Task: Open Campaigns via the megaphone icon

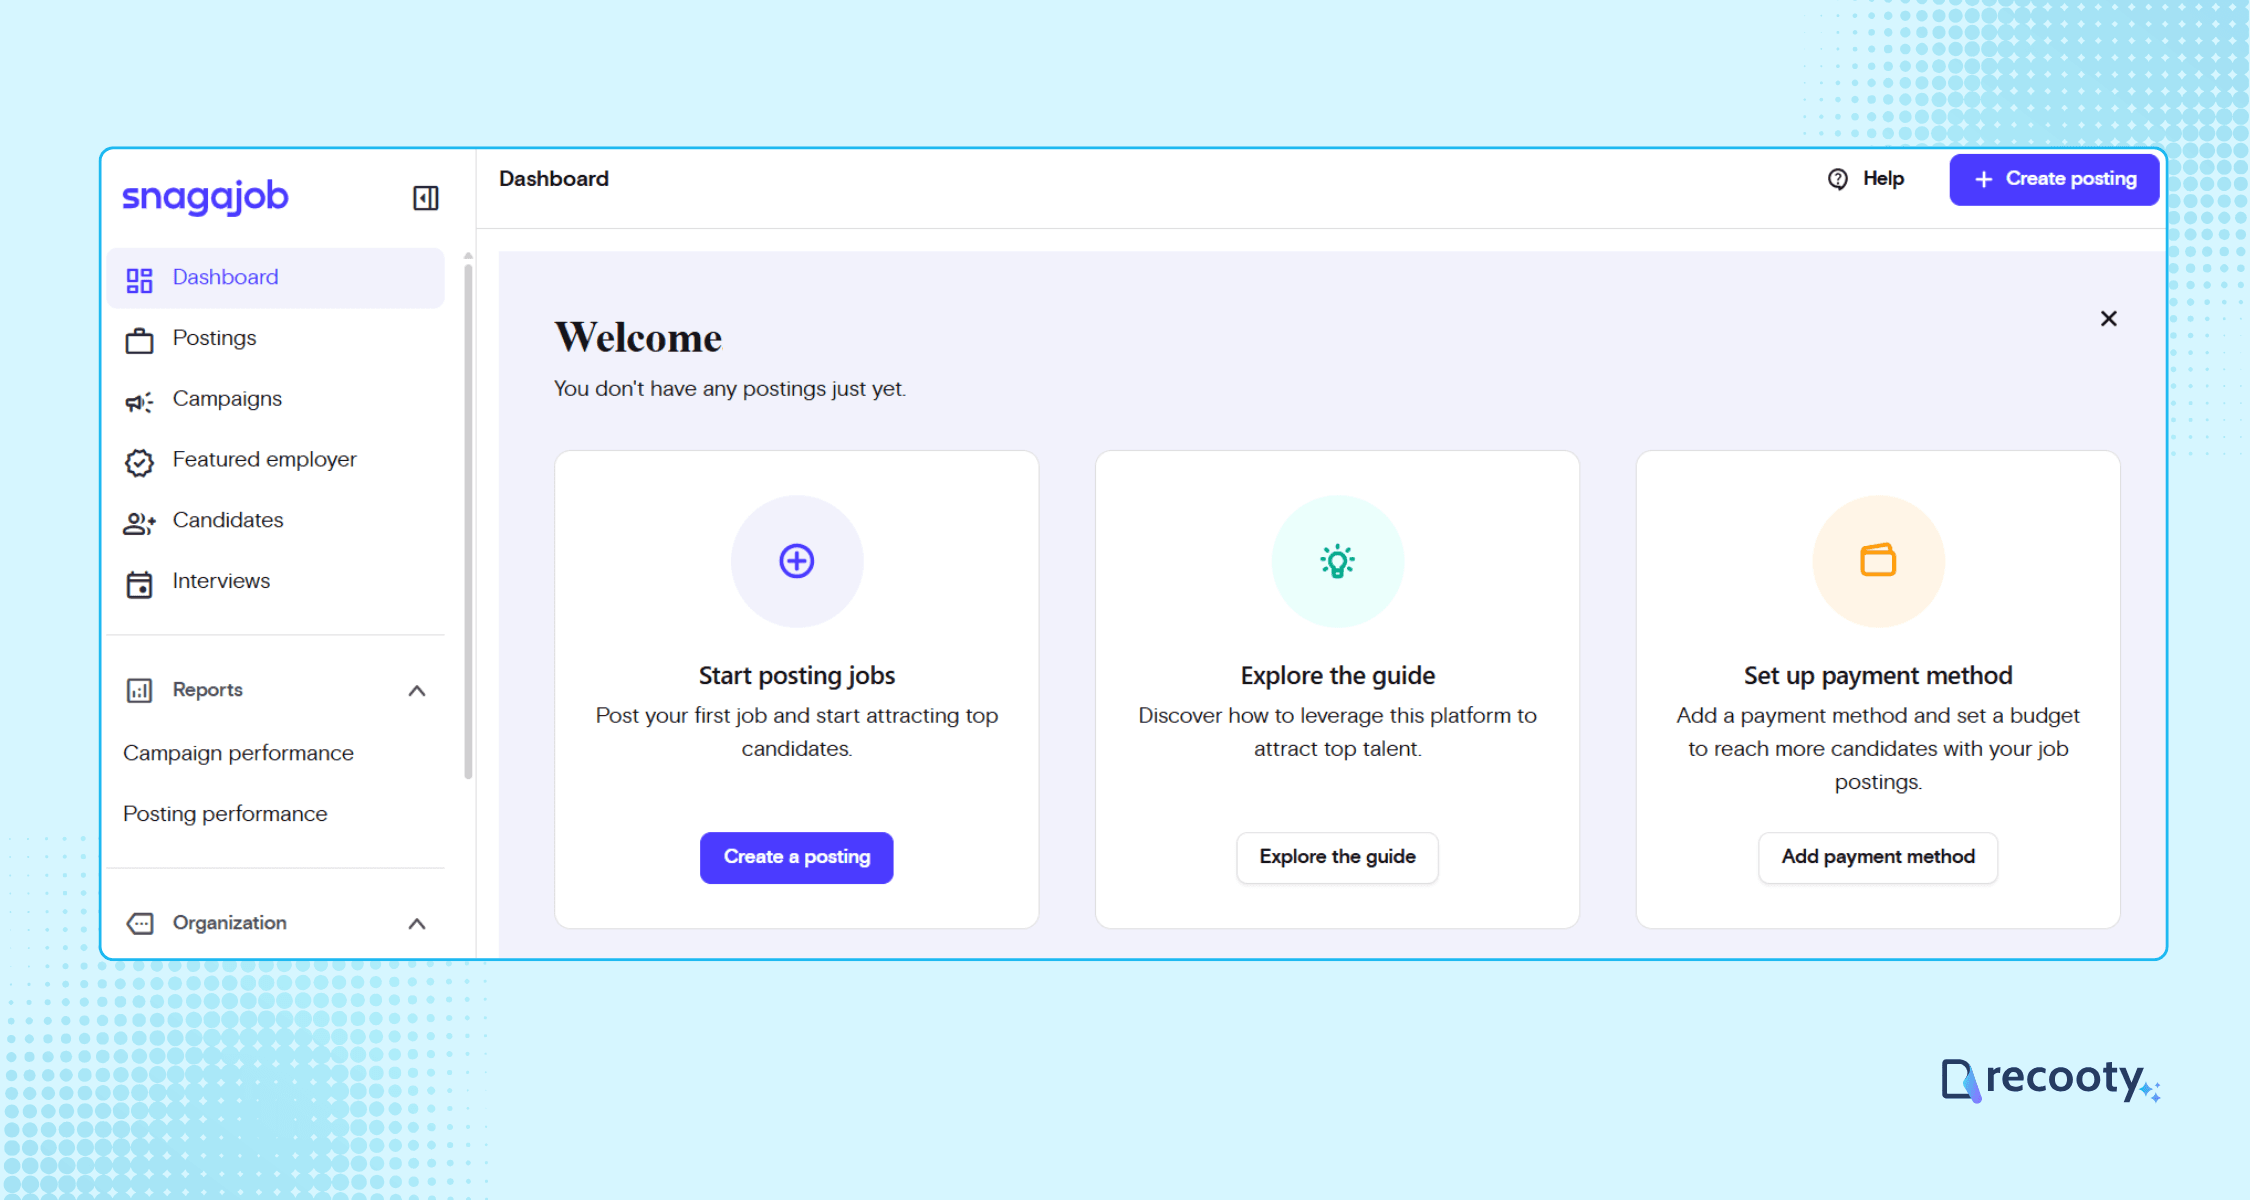Action: (139, 400)
